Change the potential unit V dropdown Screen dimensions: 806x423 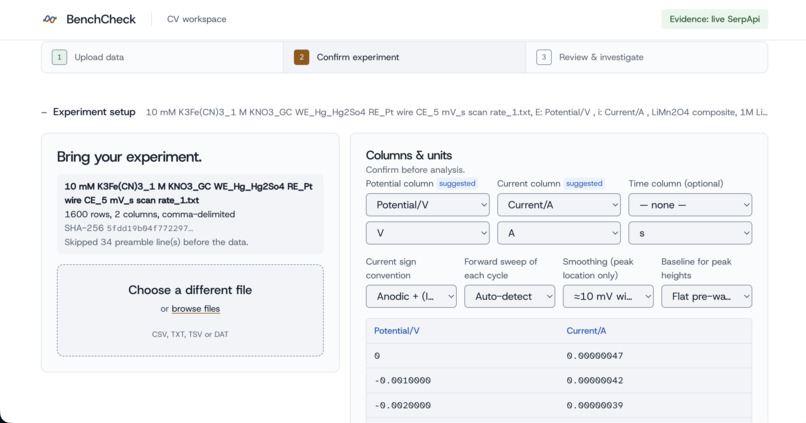coord(427,233)
